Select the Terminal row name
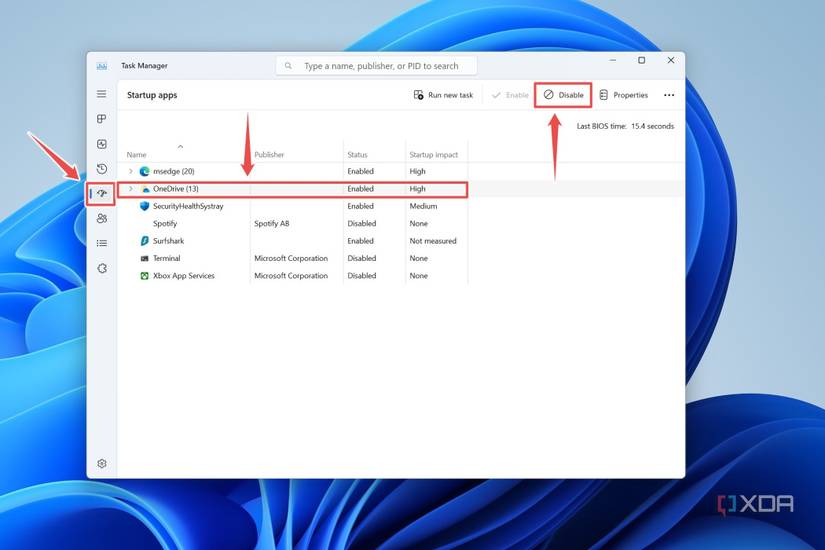The width and height of the screenshot is (825, 550). (x=166, y=258)
